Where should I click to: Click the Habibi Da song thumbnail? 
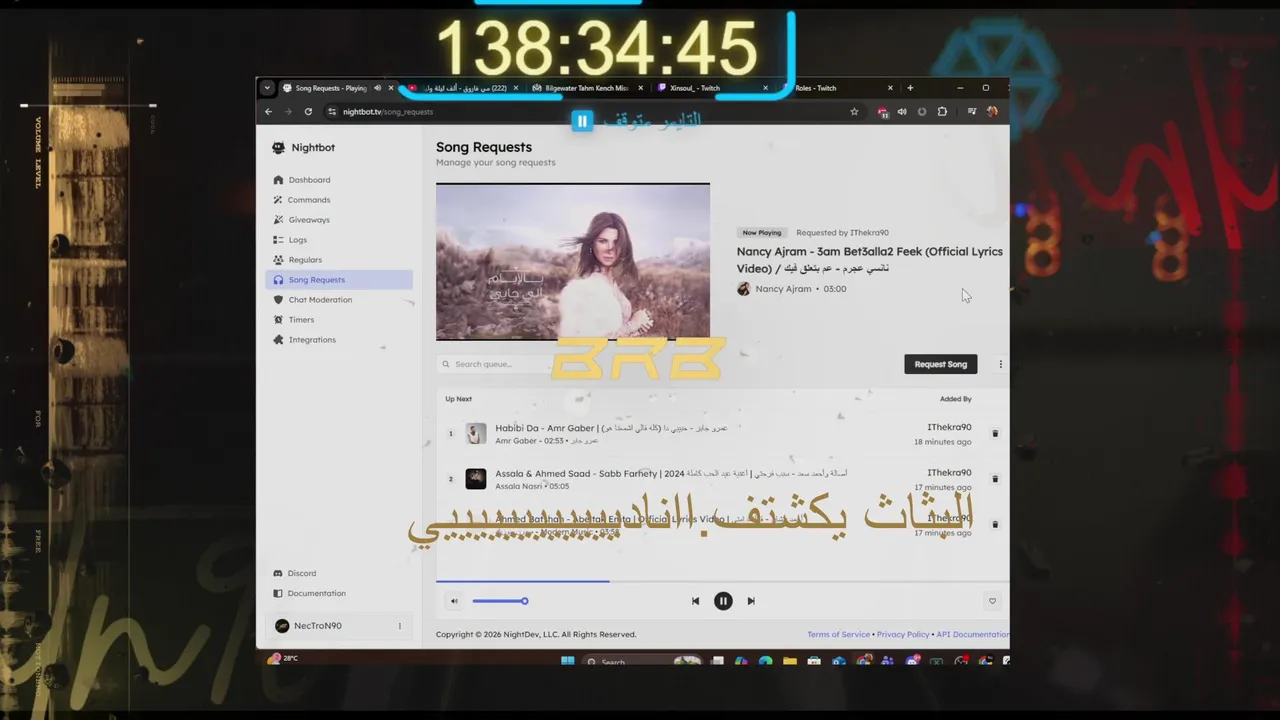pyautogui.click(x=476, y=434)
